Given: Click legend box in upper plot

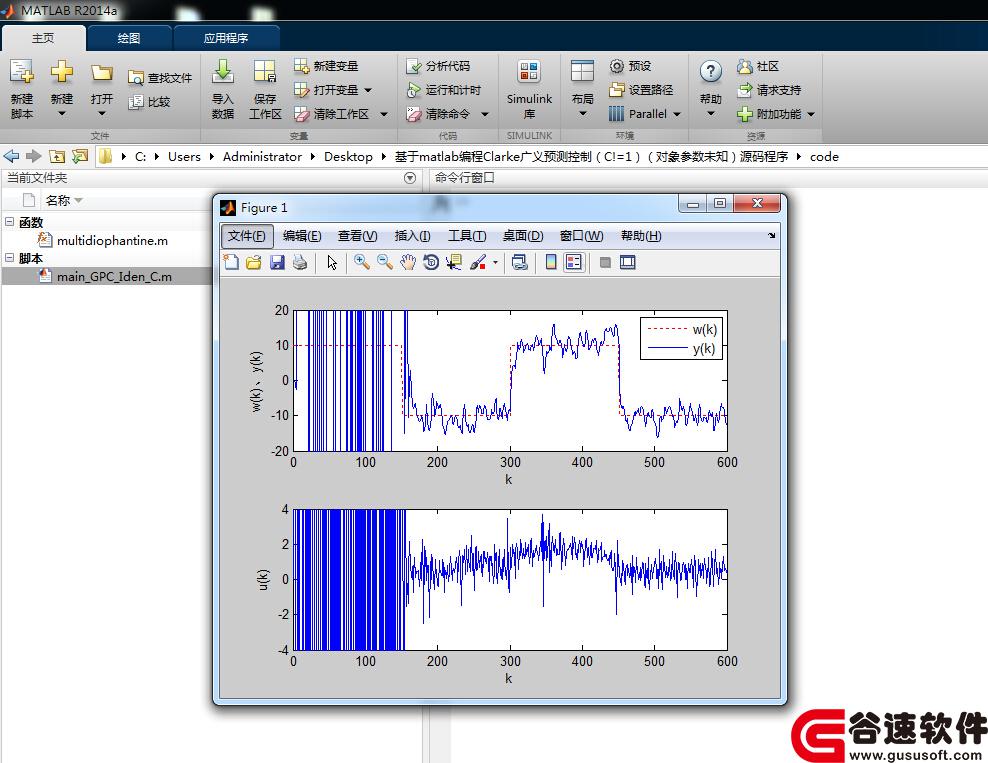Looking at the screenshot, I should coord(681,339).
